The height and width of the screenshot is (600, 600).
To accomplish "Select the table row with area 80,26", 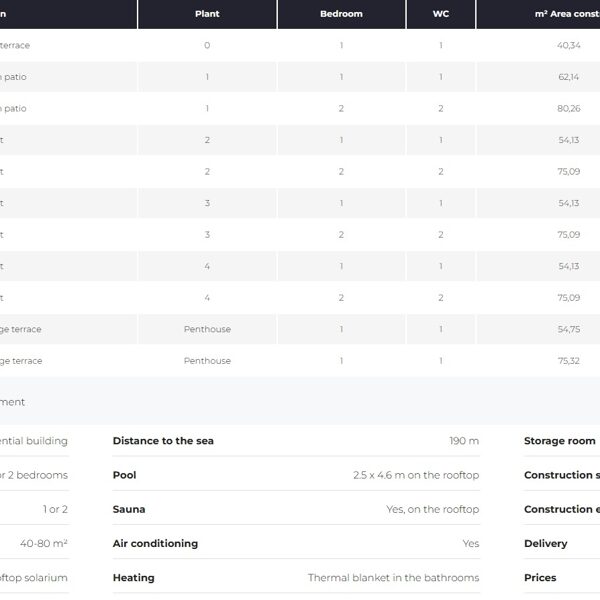I will point(567,108).
